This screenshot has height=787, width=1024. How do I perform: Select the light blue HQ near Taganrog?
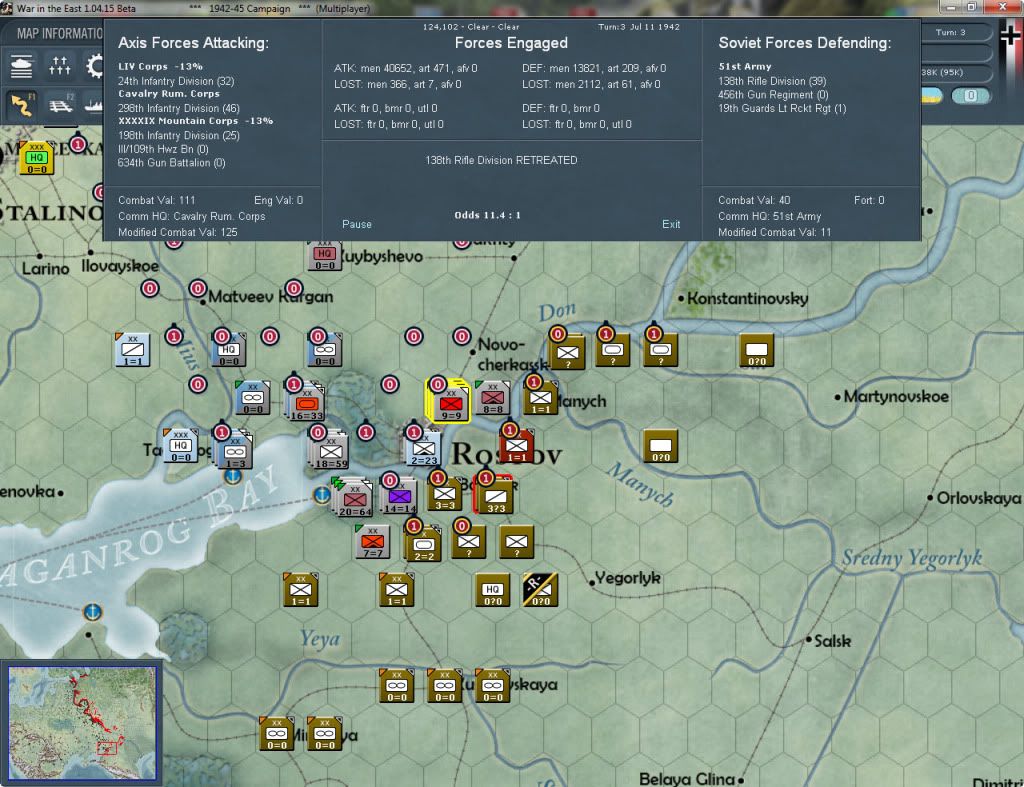tap(180, 445)
